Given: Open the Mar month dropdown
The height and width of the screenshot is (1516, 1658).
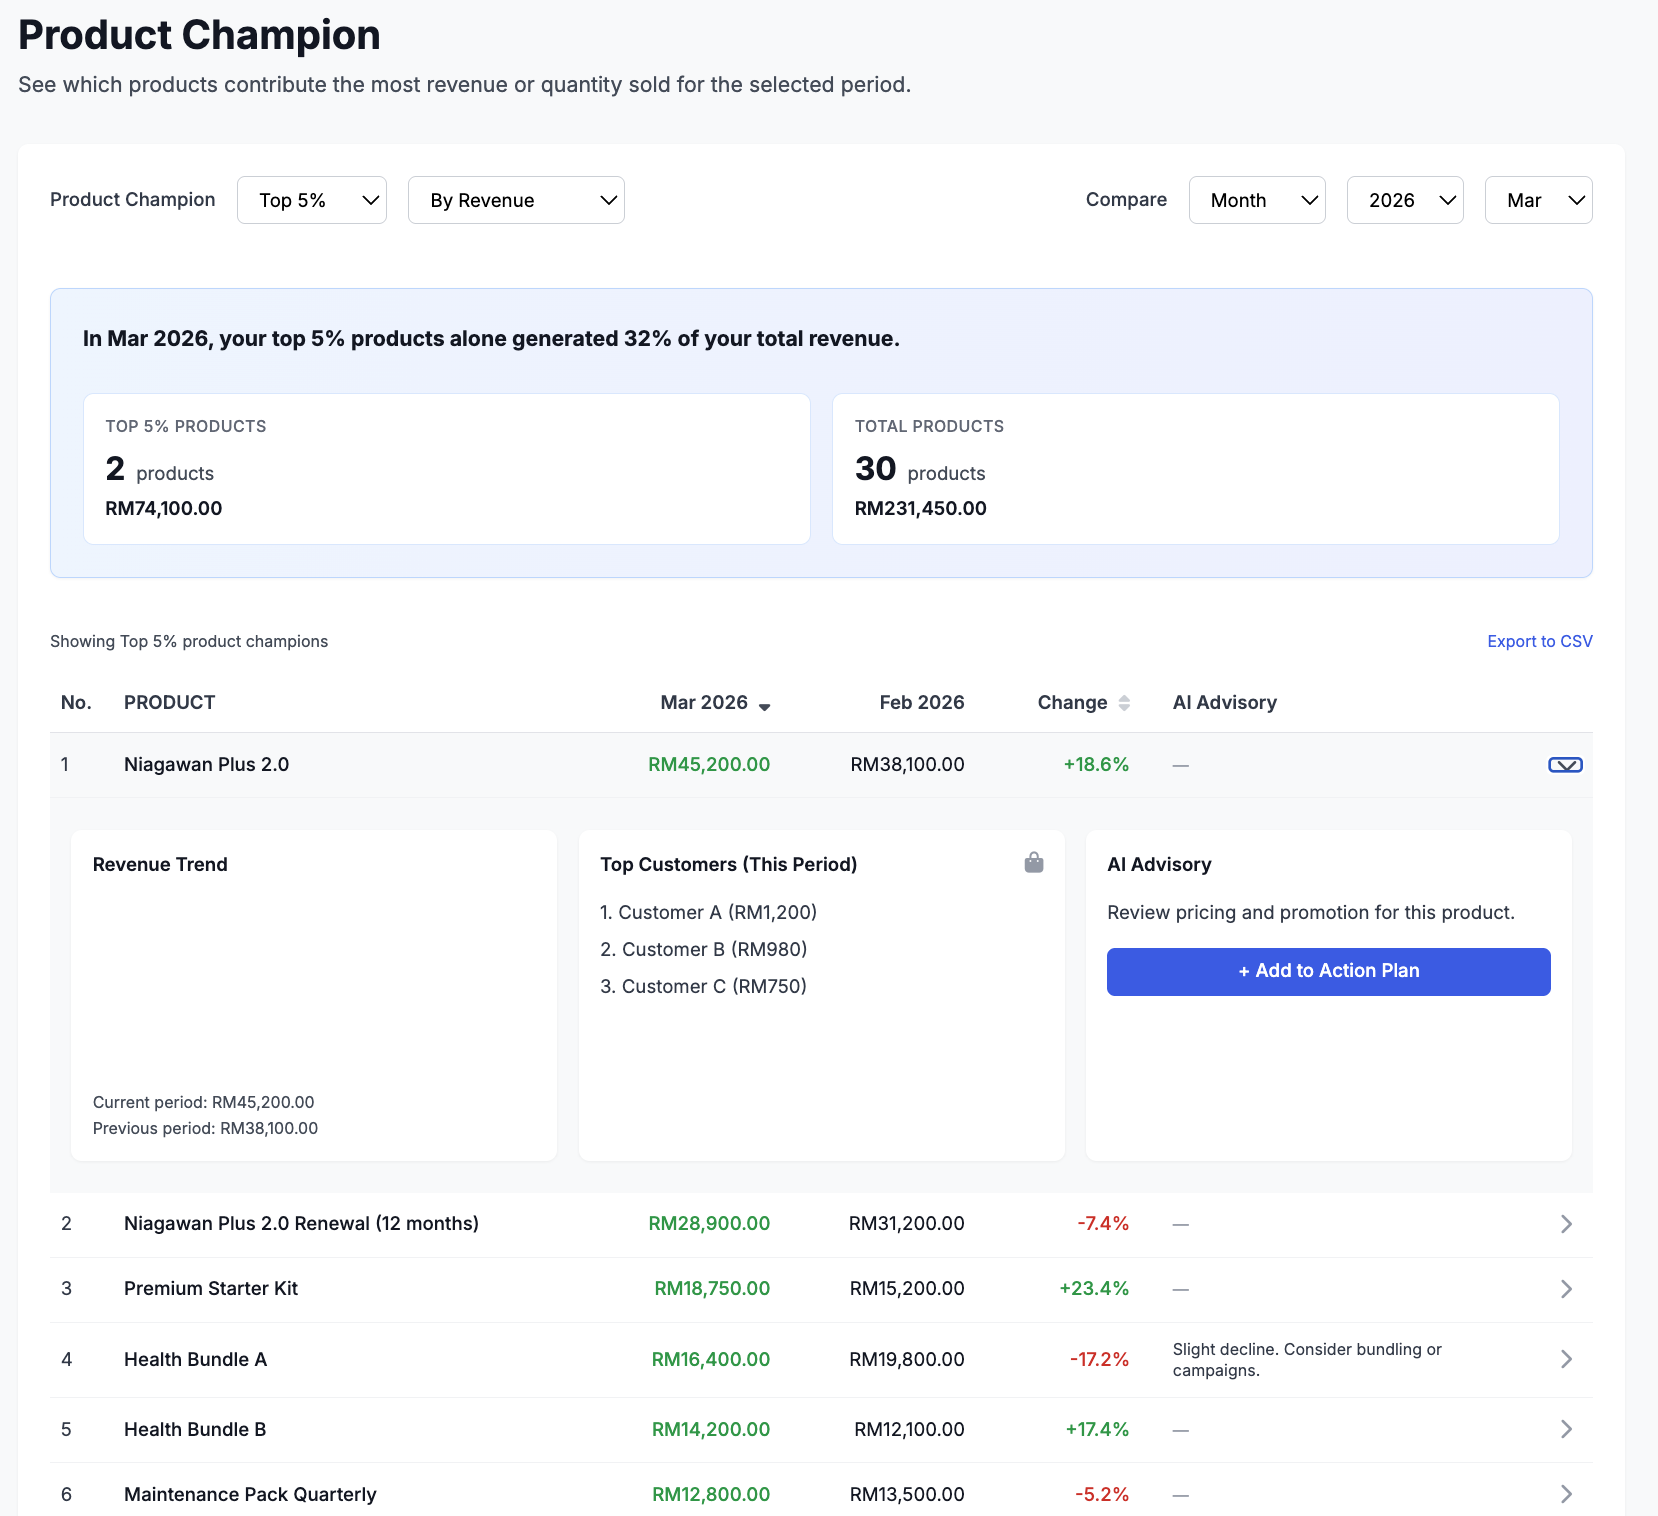Looking at the screenshot, I should tap(1538, 200).
